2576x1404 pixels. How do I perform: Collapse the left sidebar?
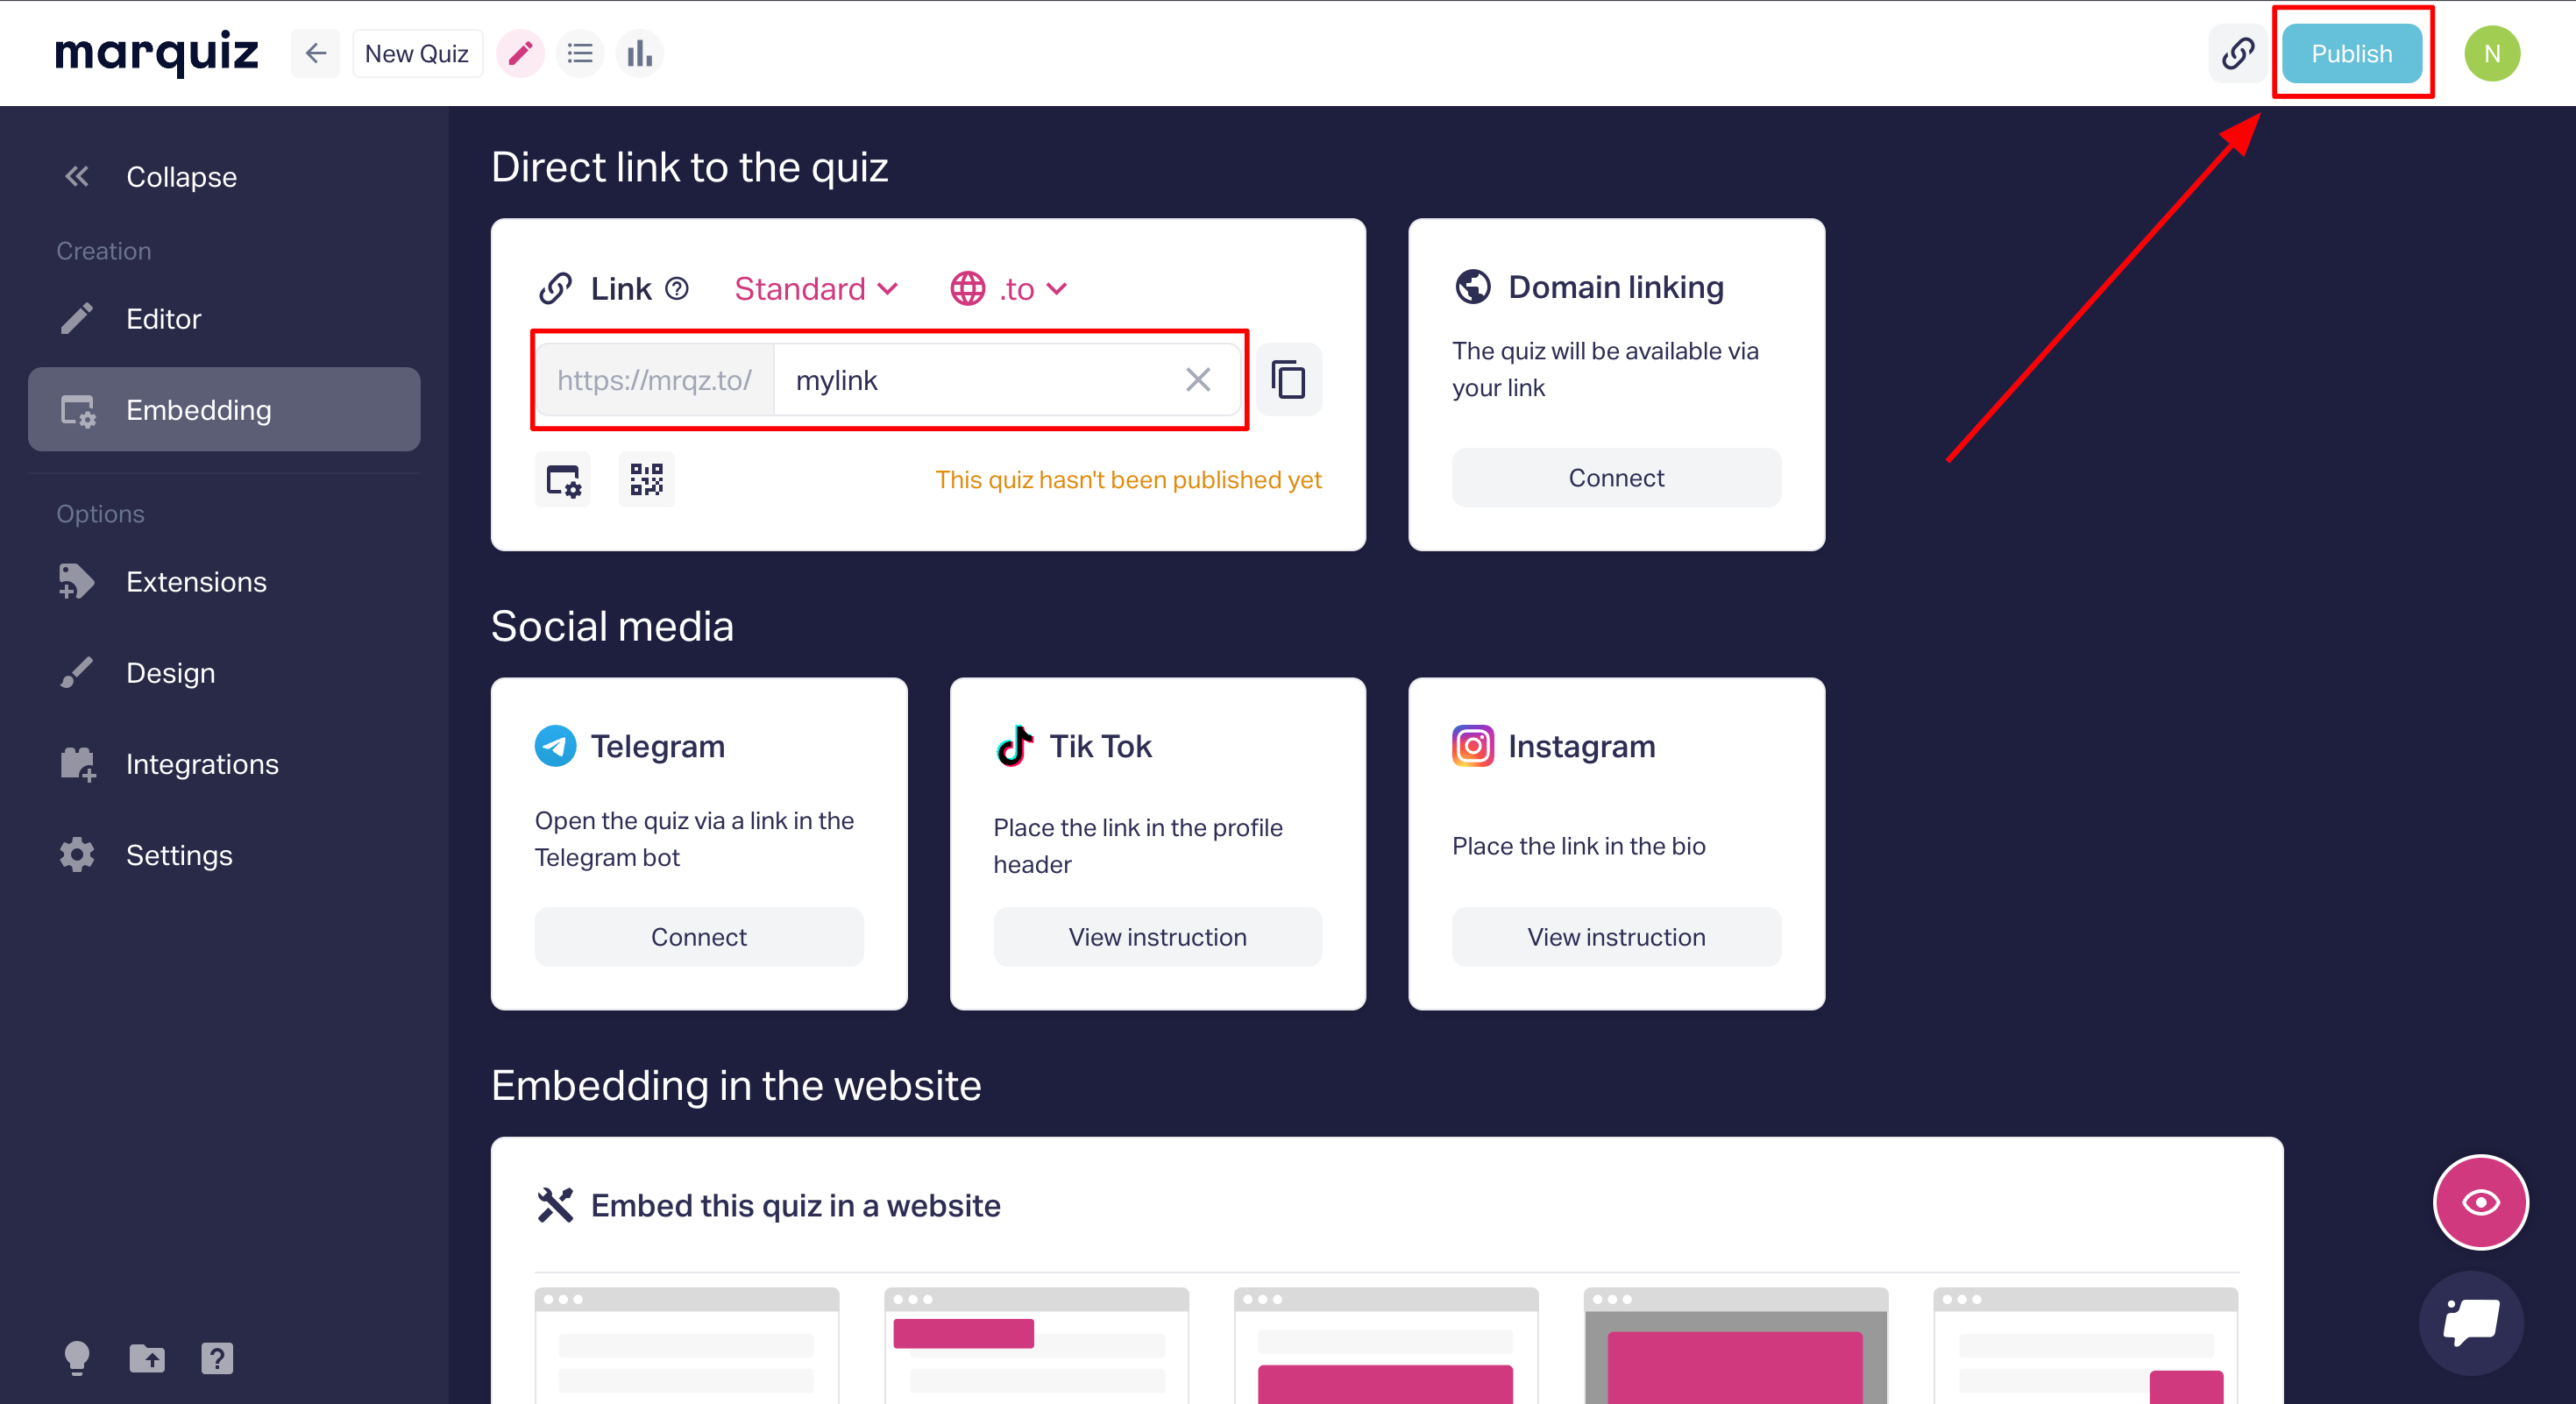(150, 177)
